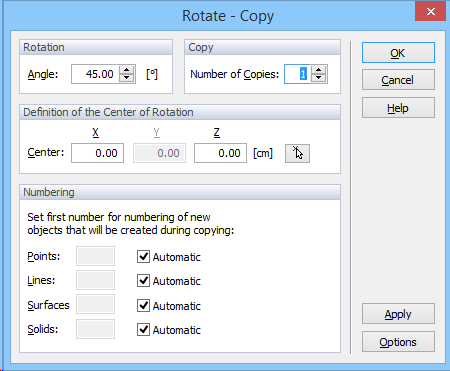450x371 pixels.
Task: Click the Center Z coordinate field
Action: point(220,153)
